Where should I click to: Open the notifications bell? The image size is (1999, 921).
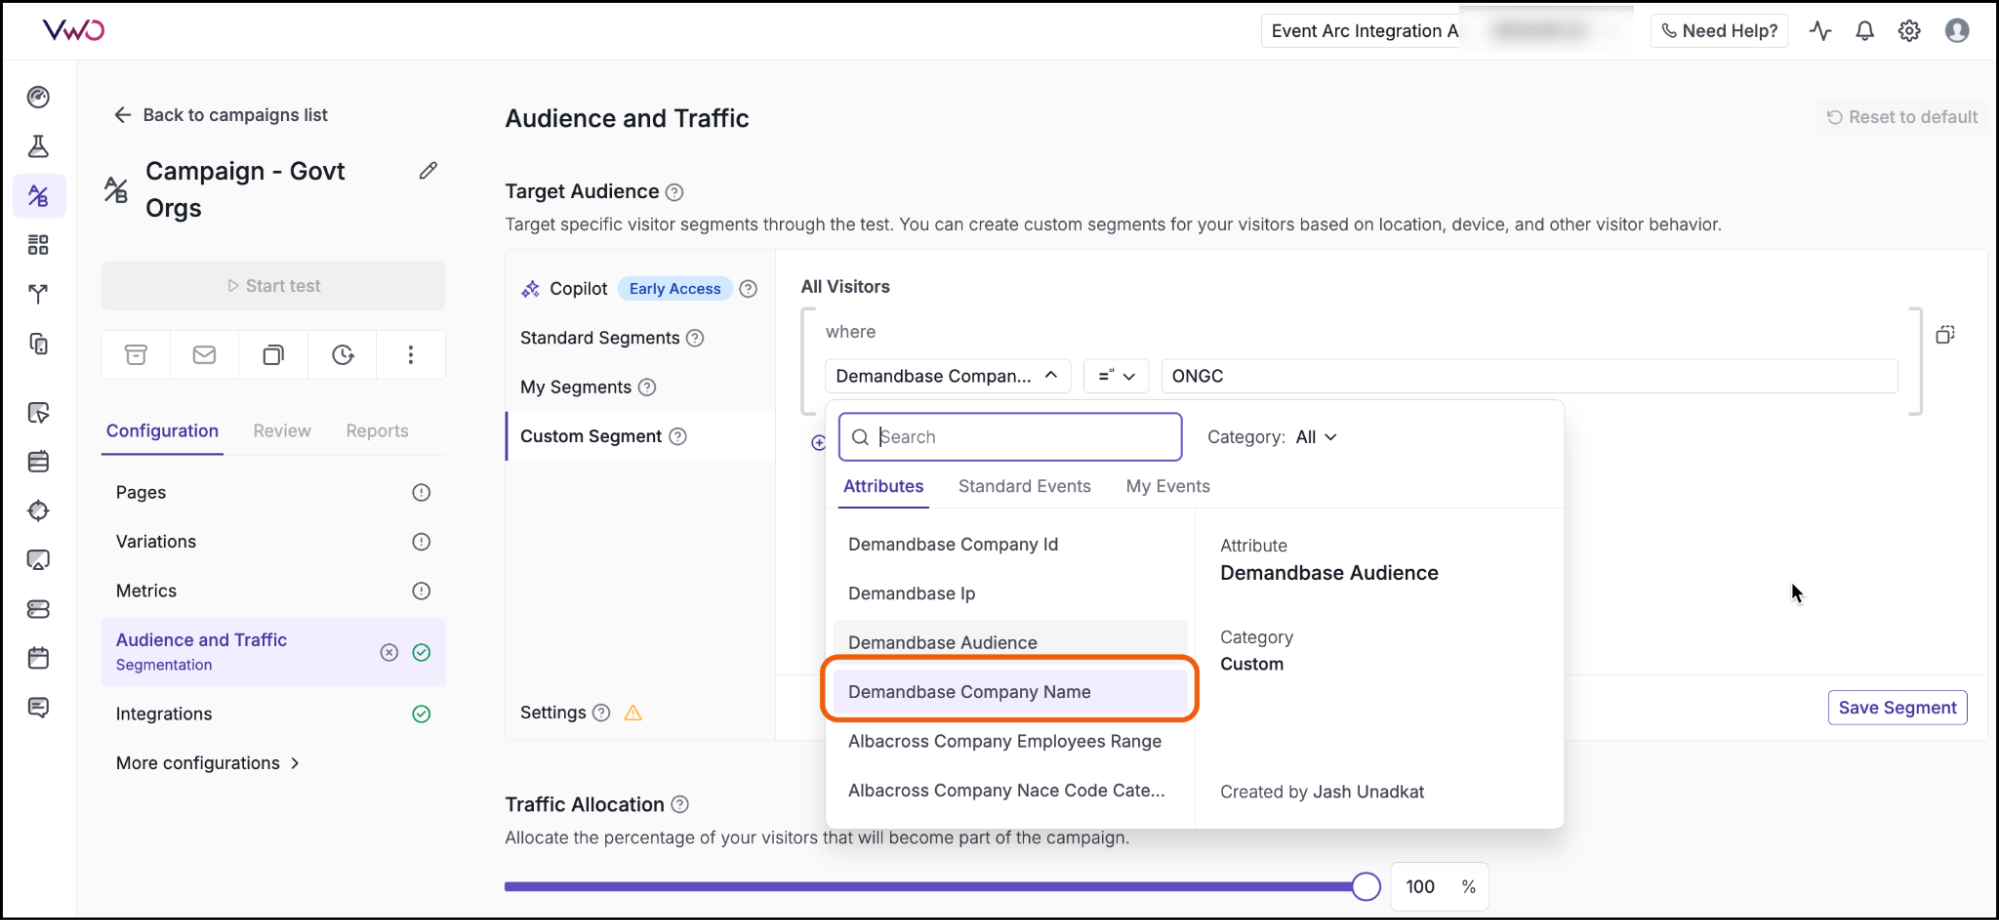[x=1864, y=31]
